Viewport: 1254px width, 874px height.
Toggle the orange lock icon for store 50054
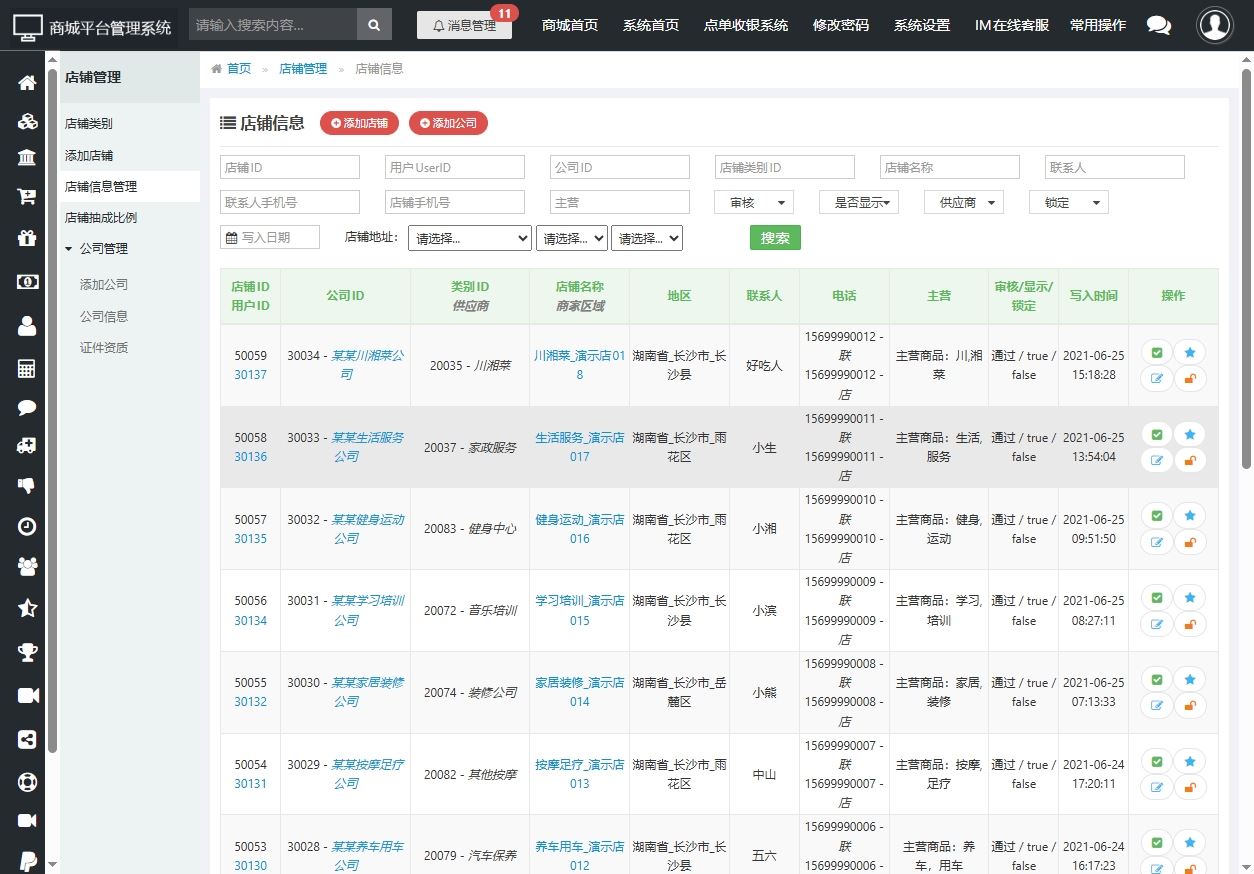(x=1190, y=788)
